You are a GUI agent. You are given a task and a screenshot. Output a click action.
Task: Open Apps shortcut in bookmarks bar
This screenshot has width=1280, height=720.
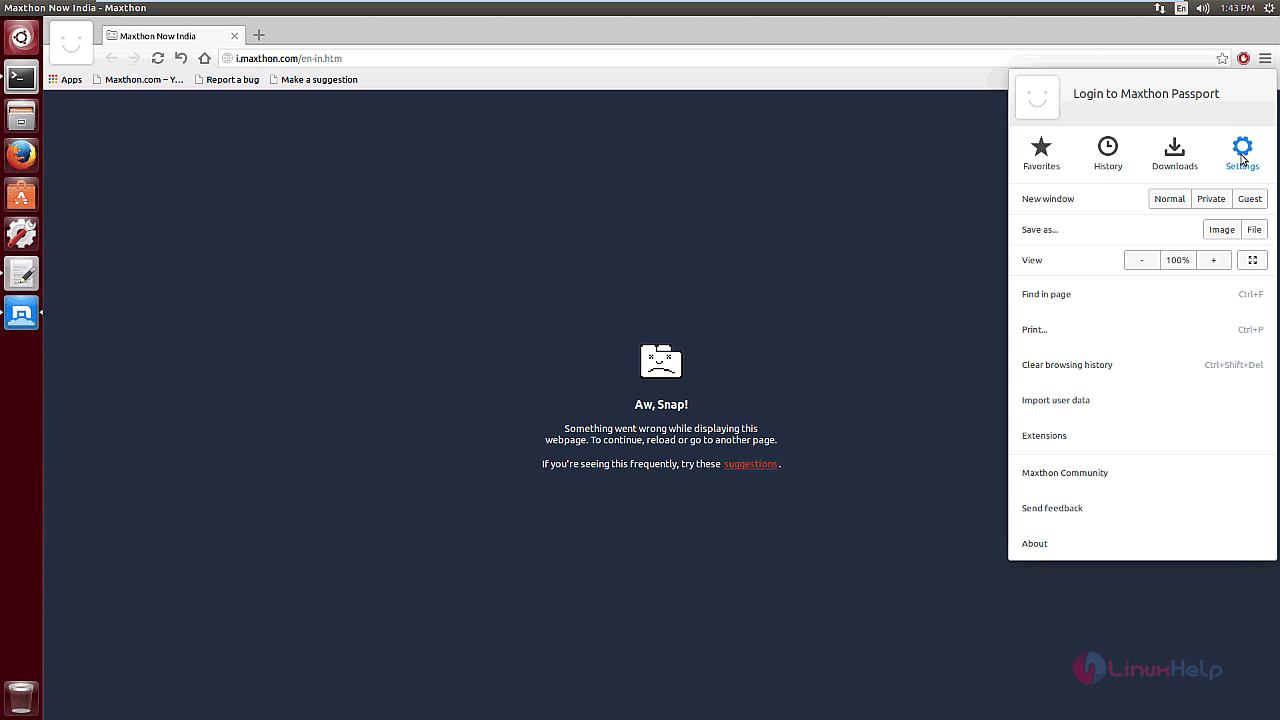coord(65,79)
